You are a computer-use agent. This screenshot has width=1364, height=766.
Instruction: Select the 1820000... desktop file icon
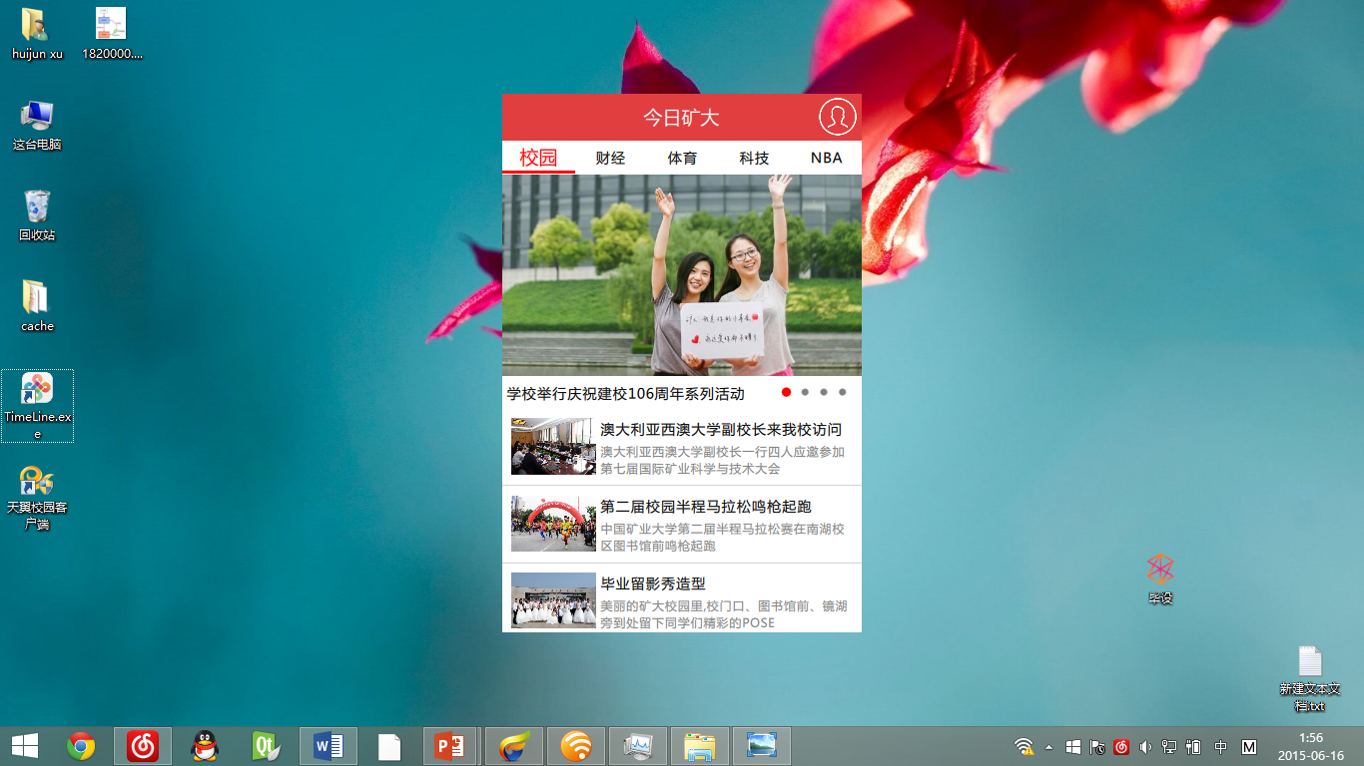112,34
